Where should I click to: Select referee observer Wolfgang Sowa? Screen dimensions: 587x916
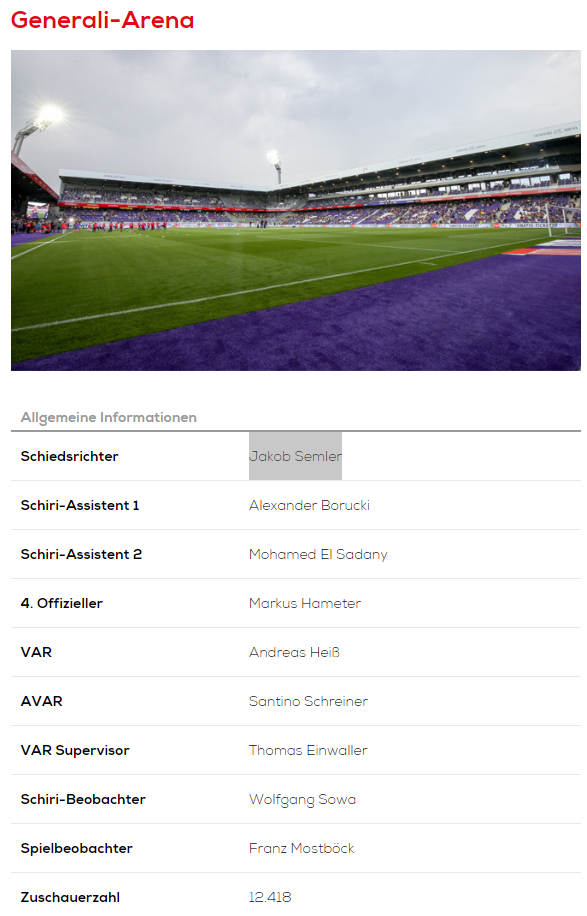point(303,800)
